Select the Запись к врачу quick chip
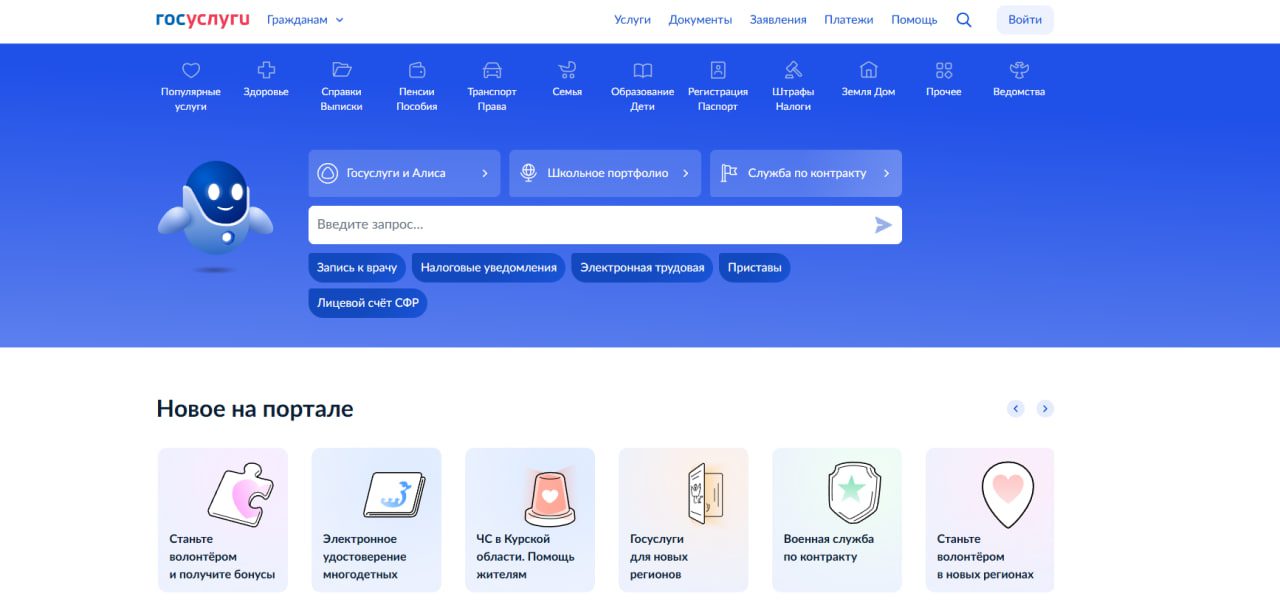The image size is (1280, 613). [357, 268]
